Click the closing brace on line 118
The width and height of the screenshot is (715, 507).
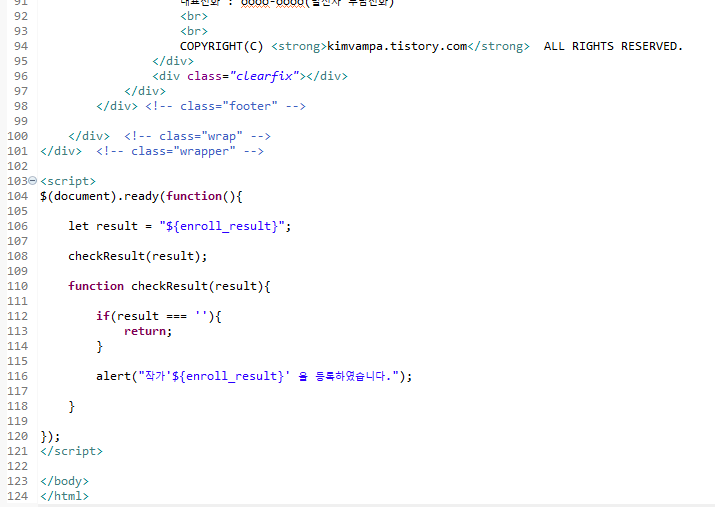click(x=72, y=406)
